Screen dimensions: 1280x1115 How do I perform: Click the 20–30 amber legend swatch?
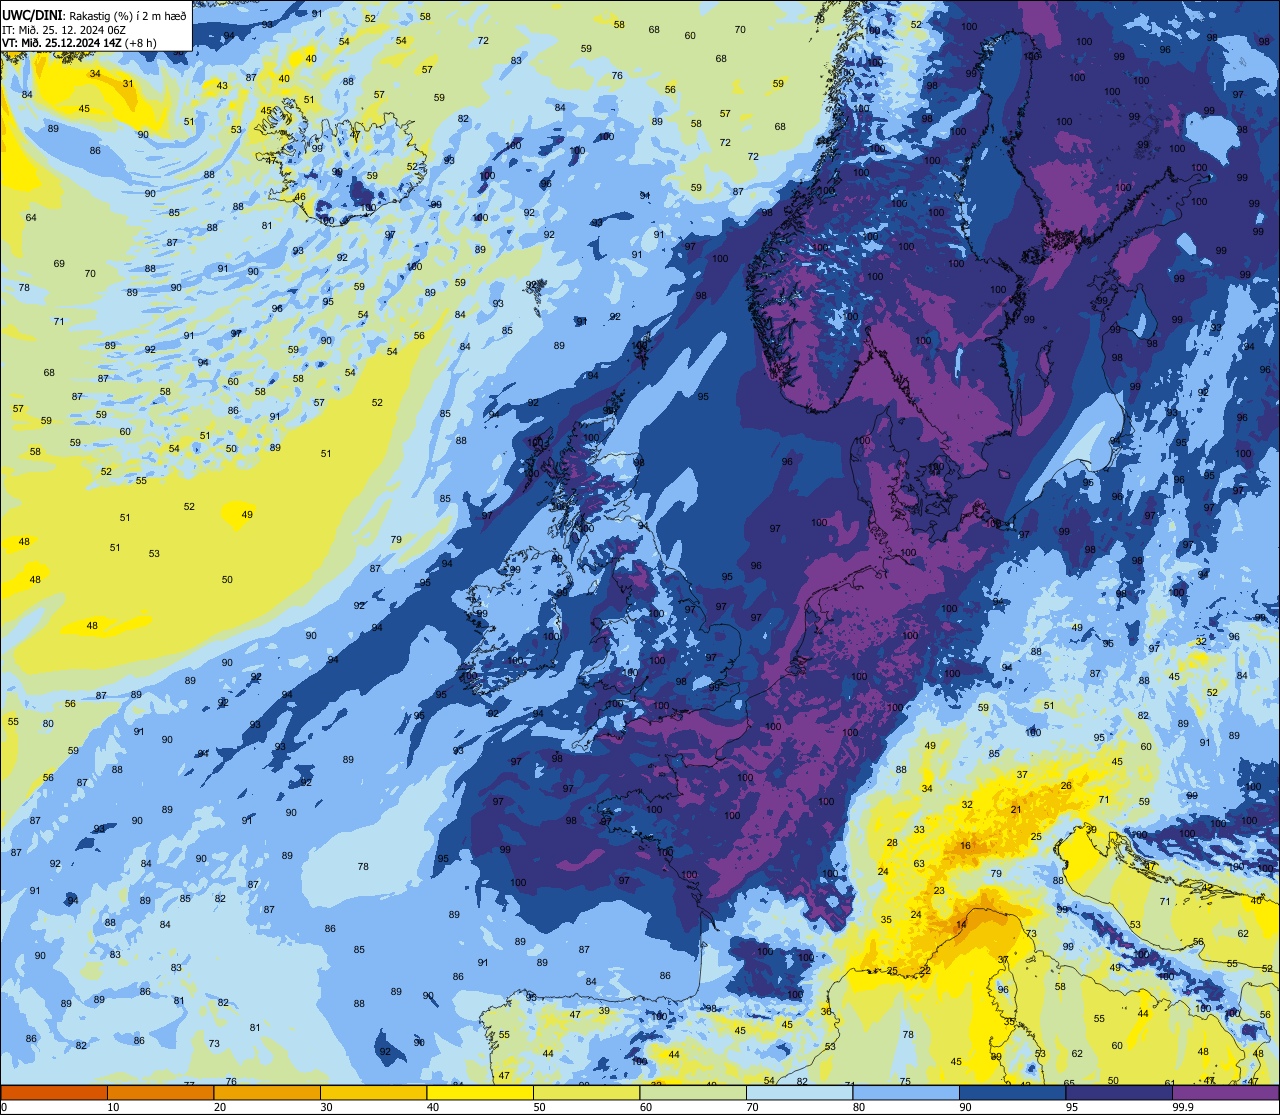267,1092
